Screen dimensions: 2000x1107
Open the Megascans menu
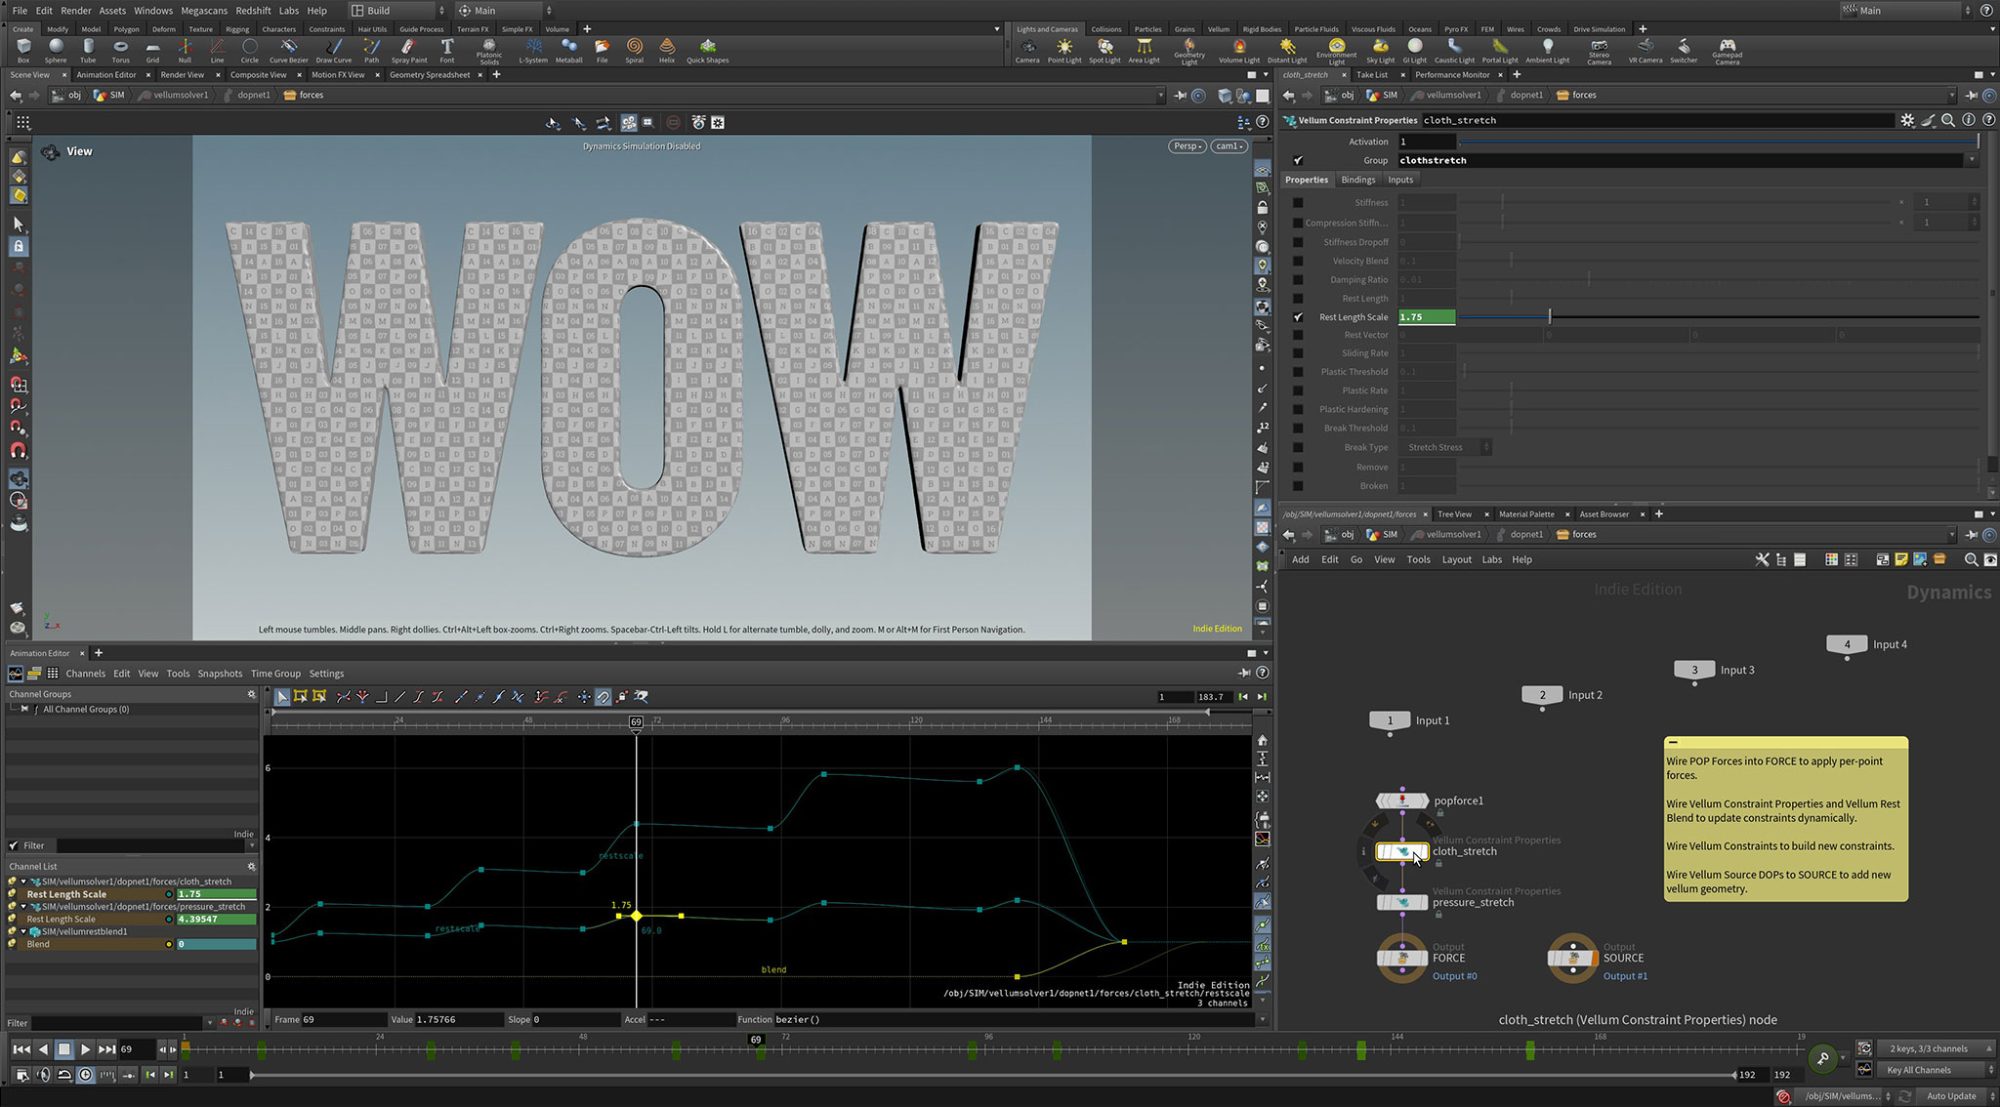coord(203,10)
